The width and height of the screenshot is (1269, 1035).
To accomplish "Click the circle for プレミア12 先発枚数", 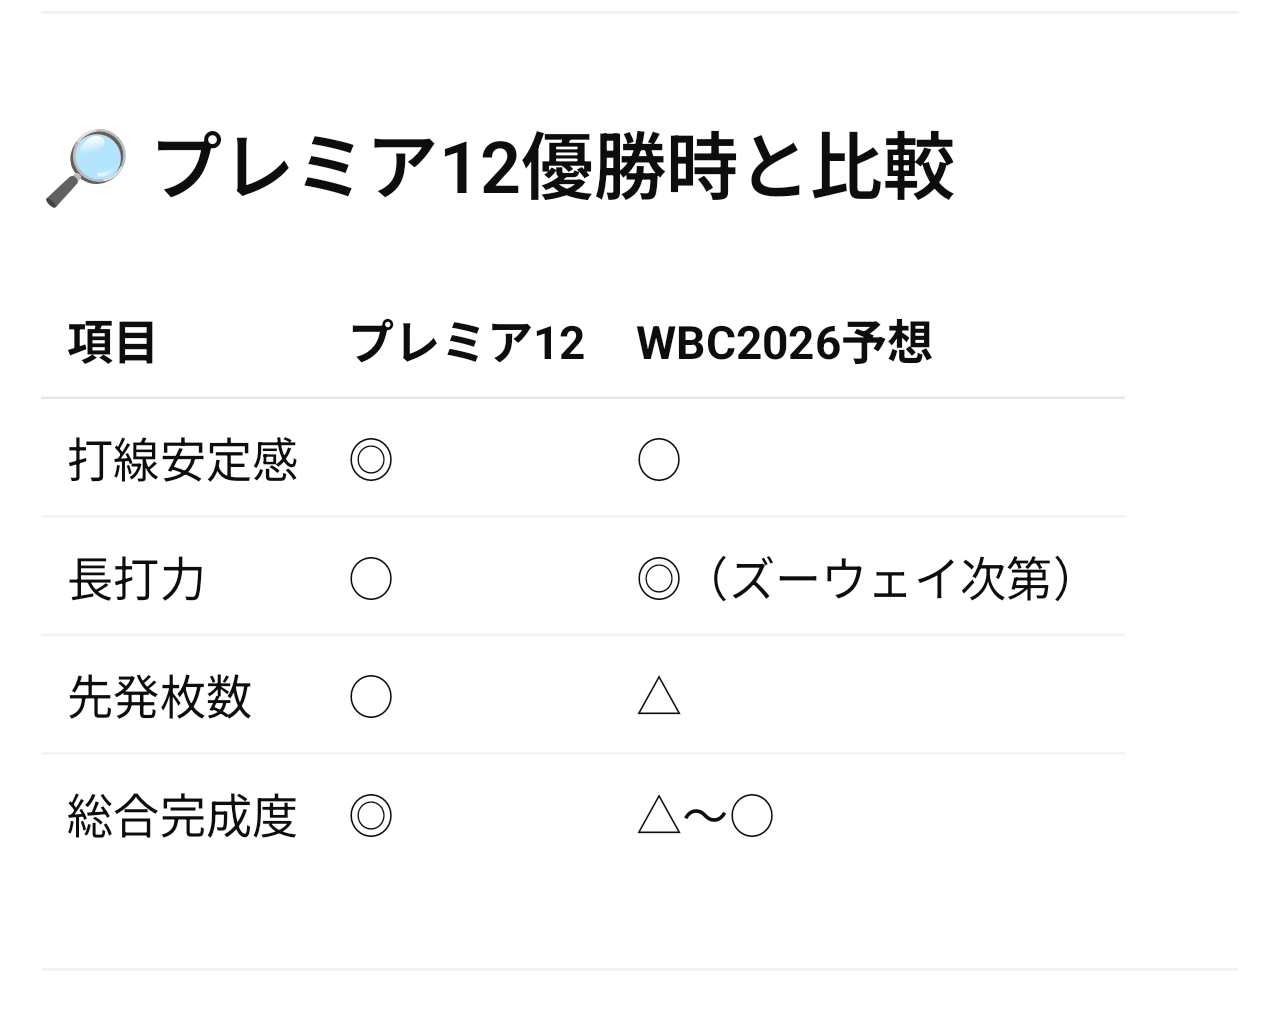I will coord(371,697).
